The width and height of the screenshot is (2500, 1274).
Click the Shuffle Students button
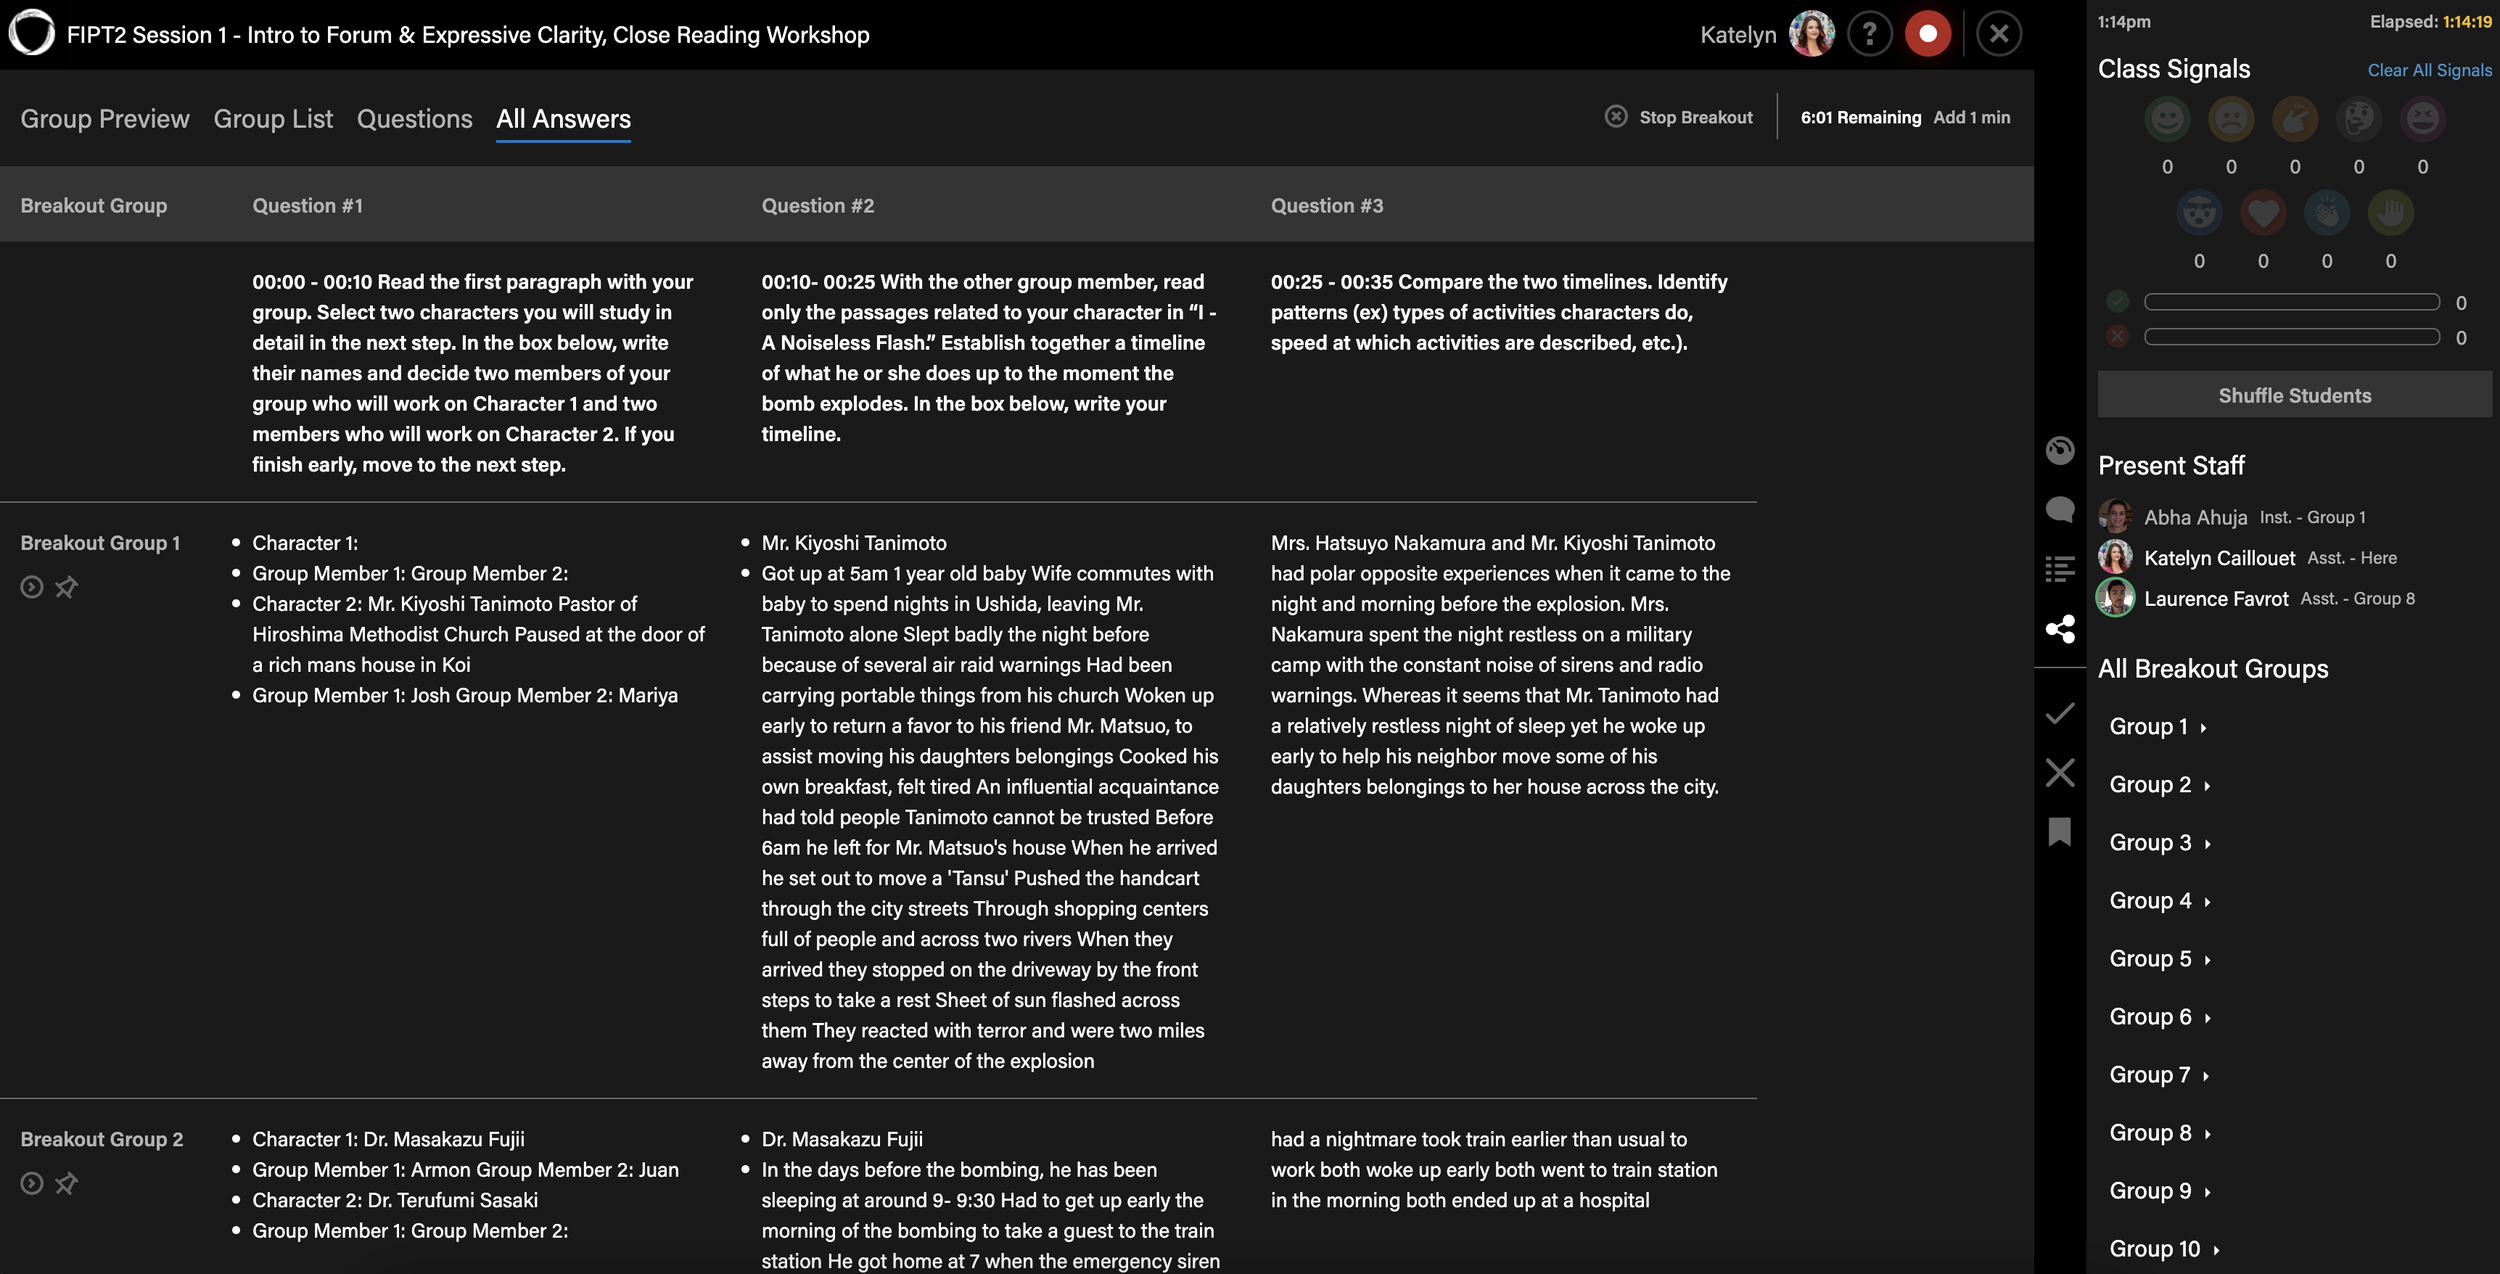click(x=2294, y=395)
